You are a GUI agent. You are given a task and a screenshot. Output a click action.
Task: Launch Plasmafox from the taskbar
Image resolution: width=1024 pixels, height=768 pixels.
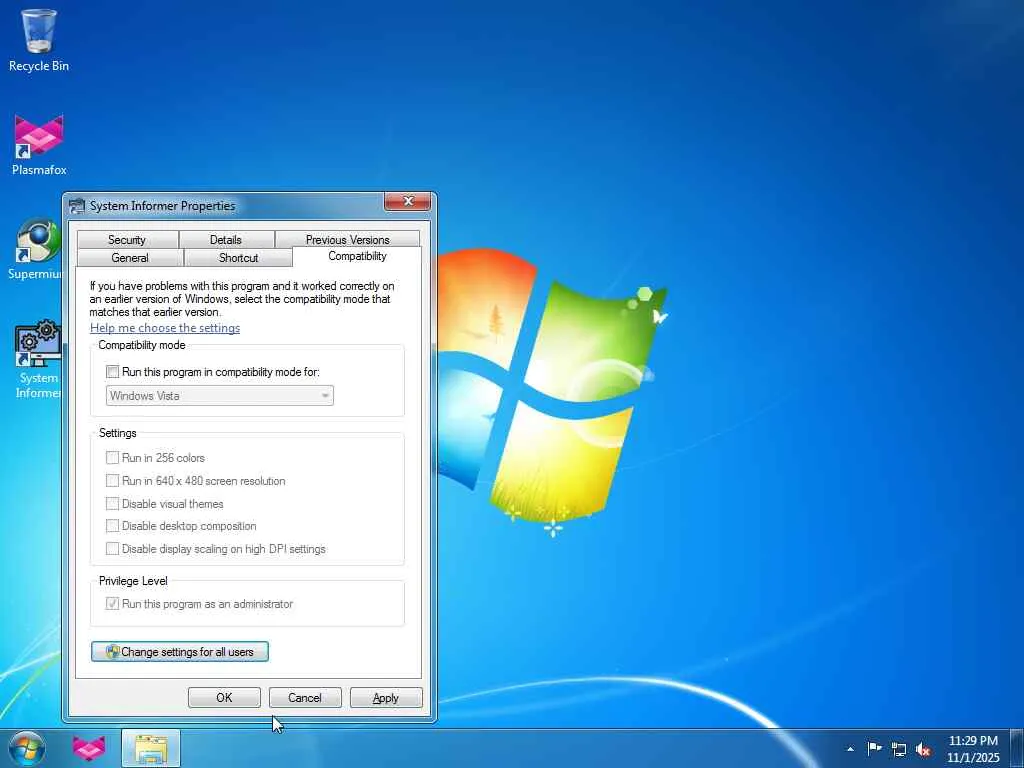[x=89, y=748]
